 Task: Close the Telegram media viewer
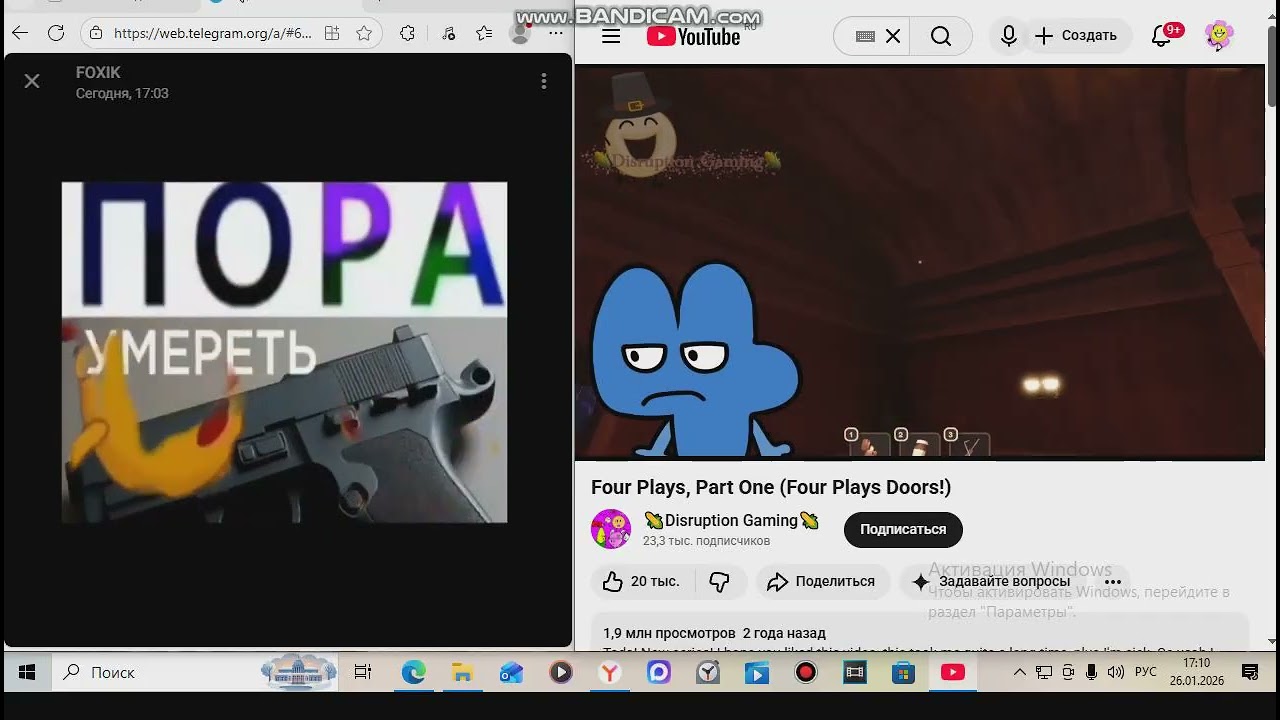(x=32, y=81)
